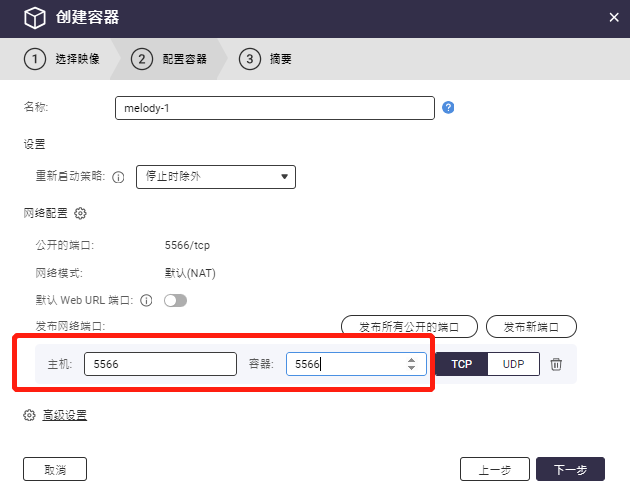This screenshot has width=630, height=494.
Task: Click the network configuration gear icon
Action: click(81, 213)
